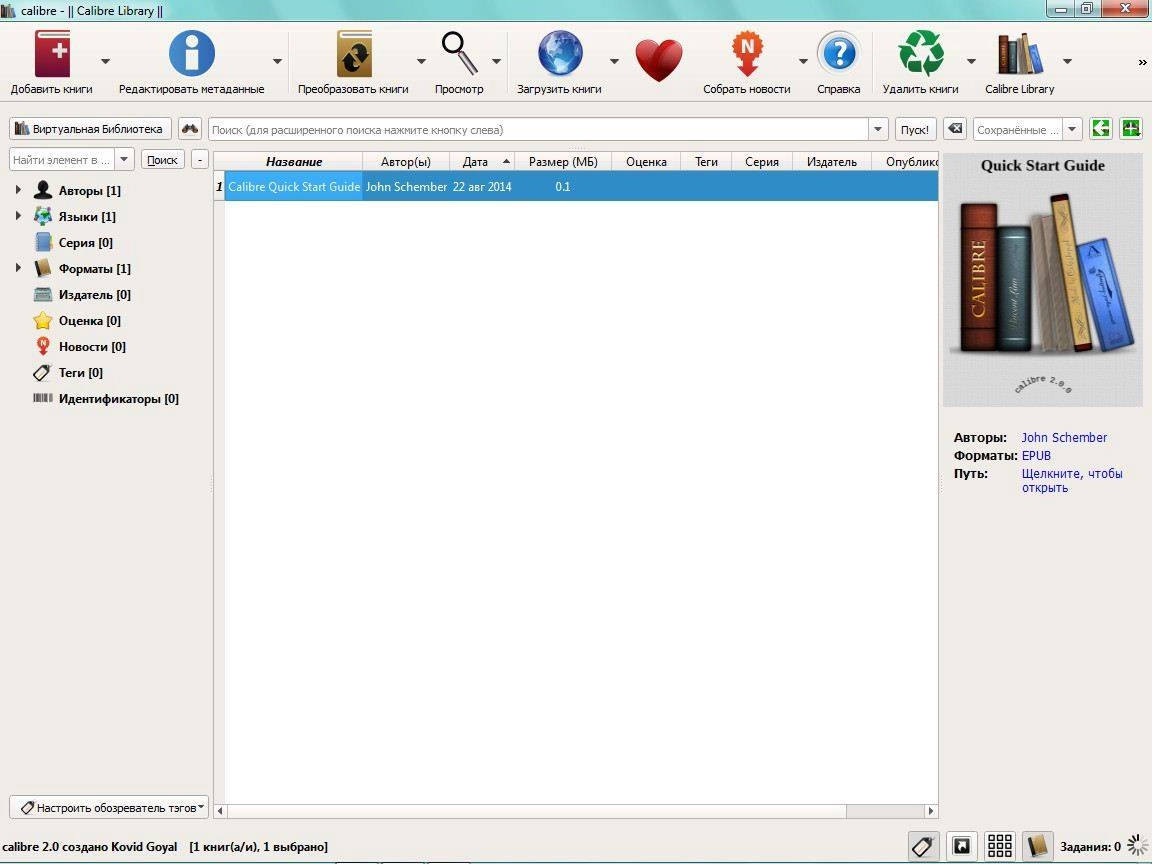Open the EPUB format link
The height and width of the screenshot is (864, 1152).
(x=1036, y=456)
